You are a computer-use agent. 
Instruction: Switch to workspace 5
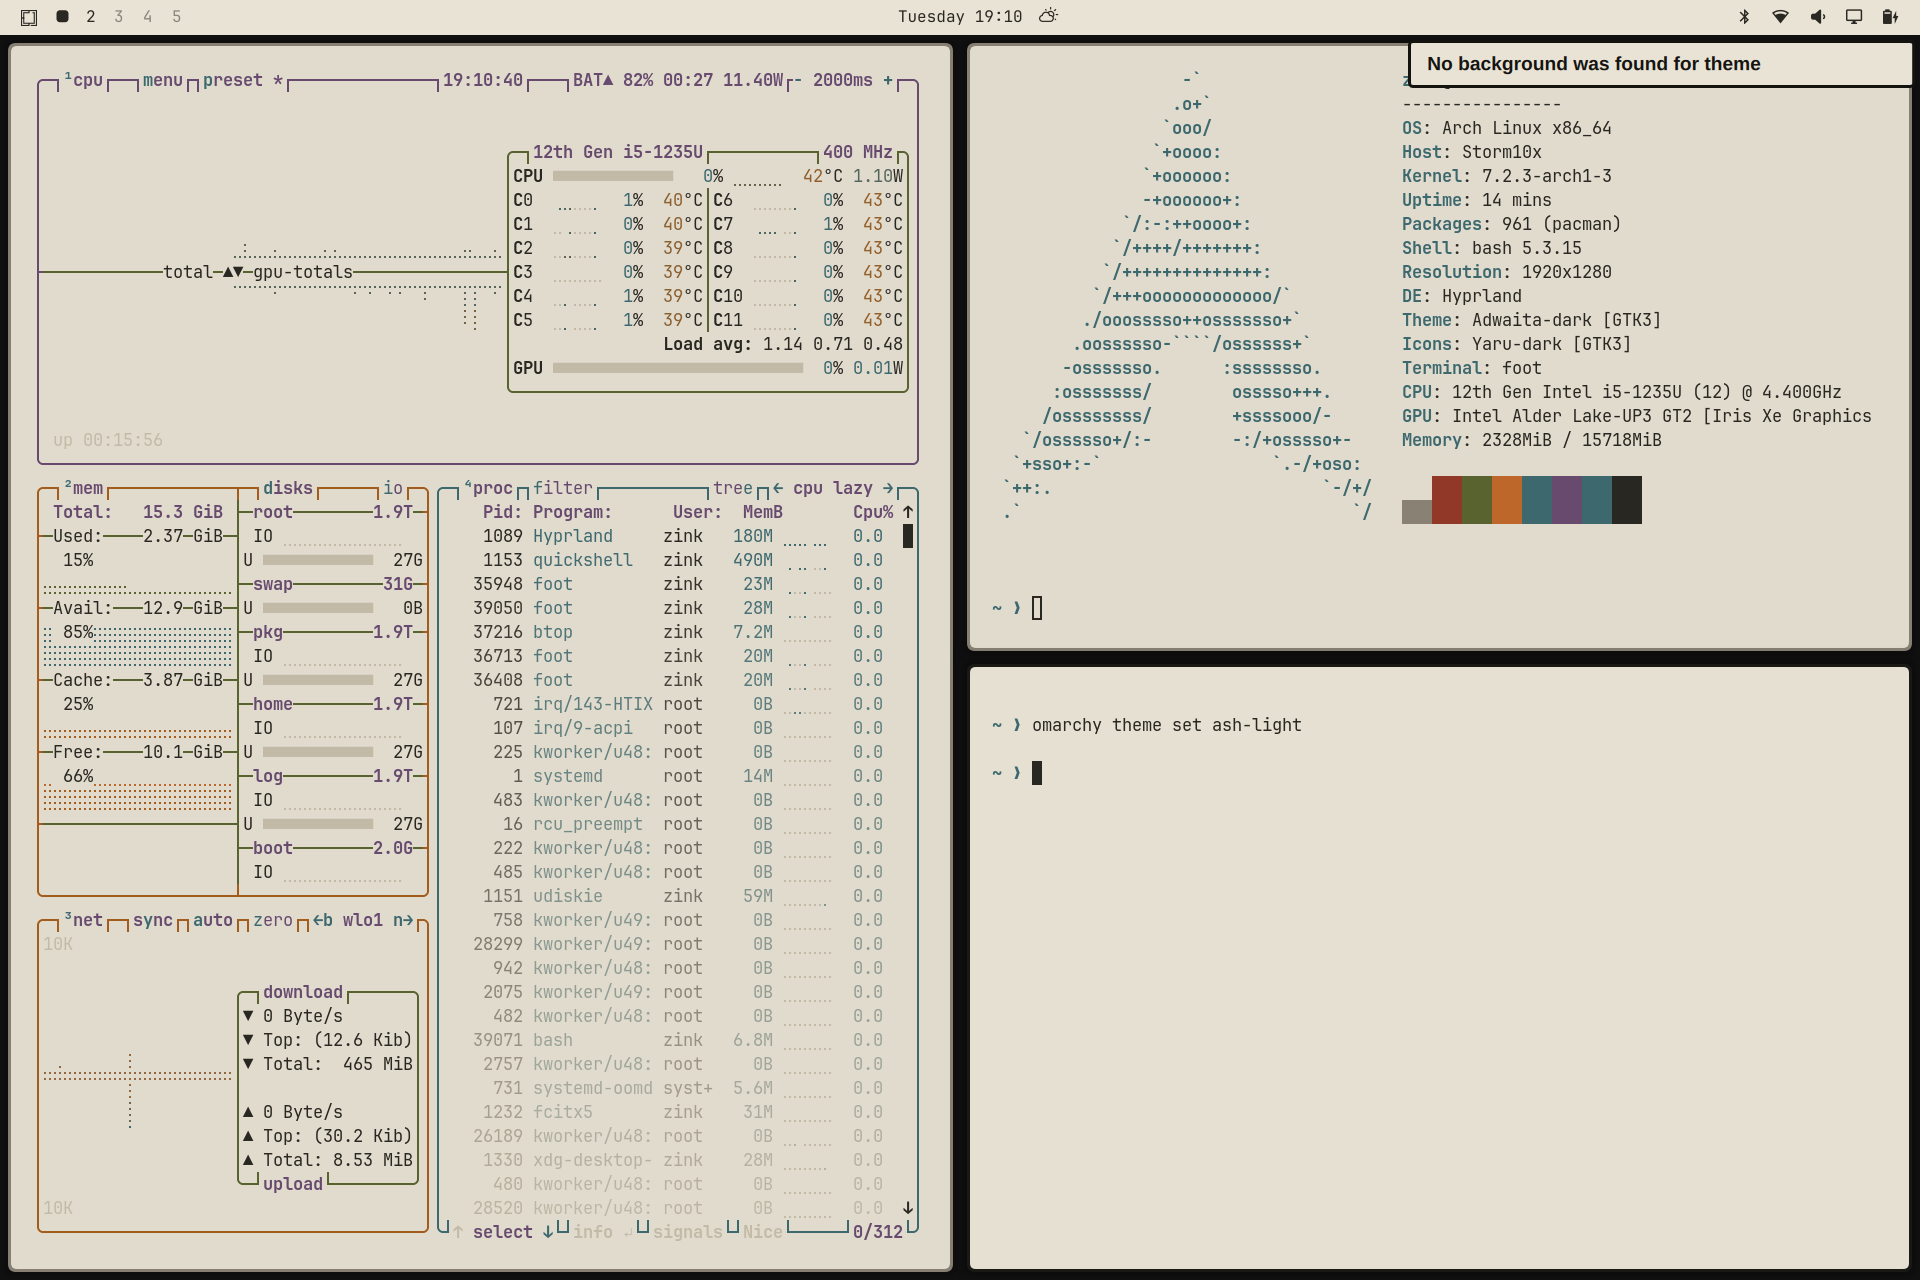point(177,17)
